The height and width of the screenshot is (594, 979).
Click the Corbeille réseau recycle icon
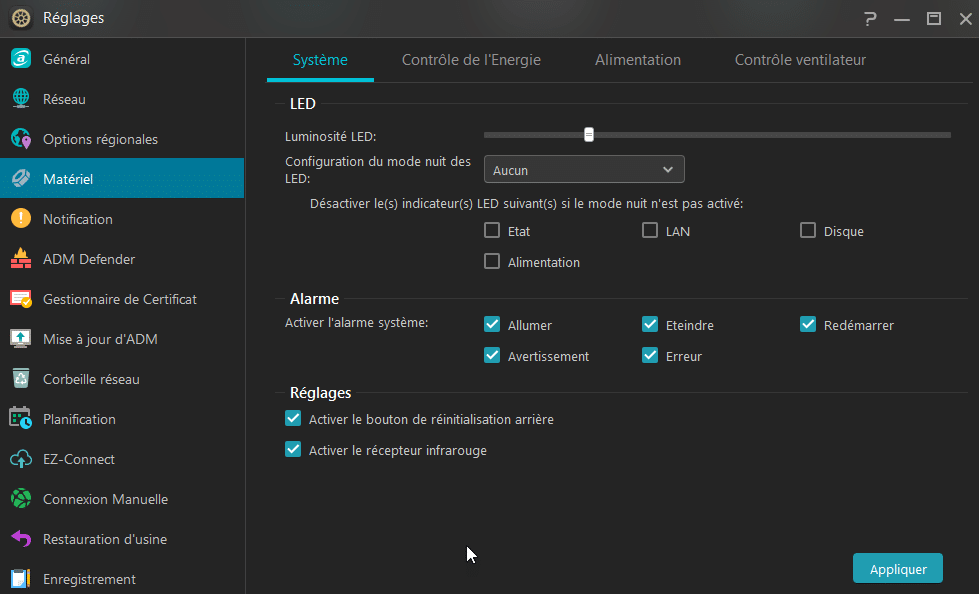[x=20, y=379]
